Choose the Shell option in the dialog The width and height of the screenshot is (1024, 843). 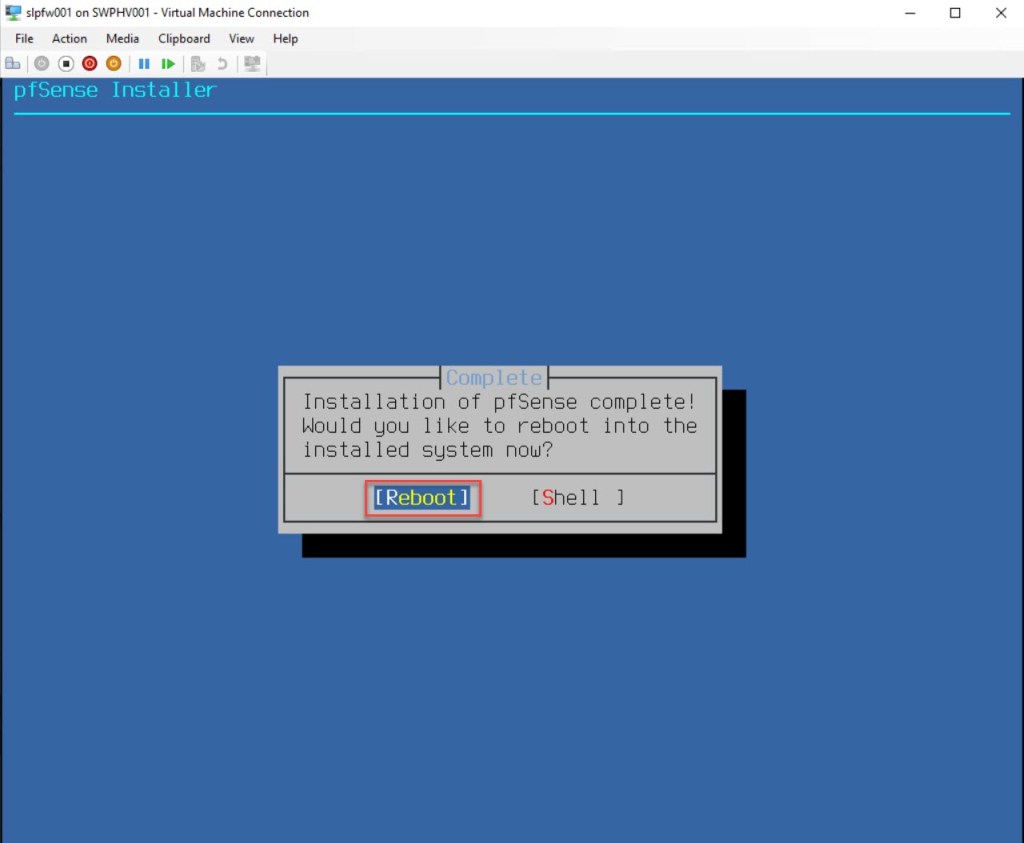click(577, 497)
